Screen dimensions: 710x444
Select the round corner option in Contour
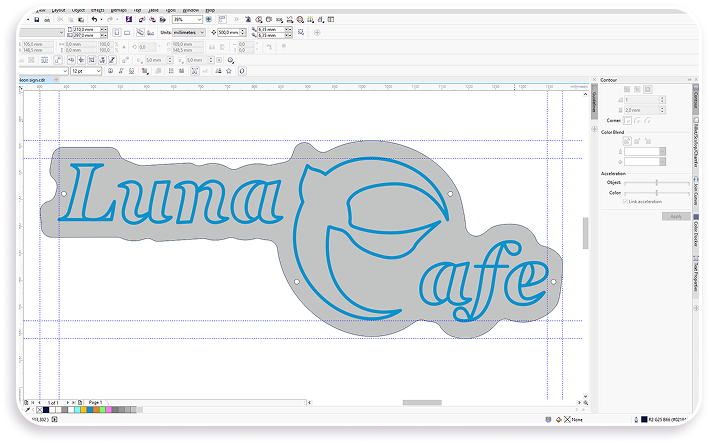(637, 121)
